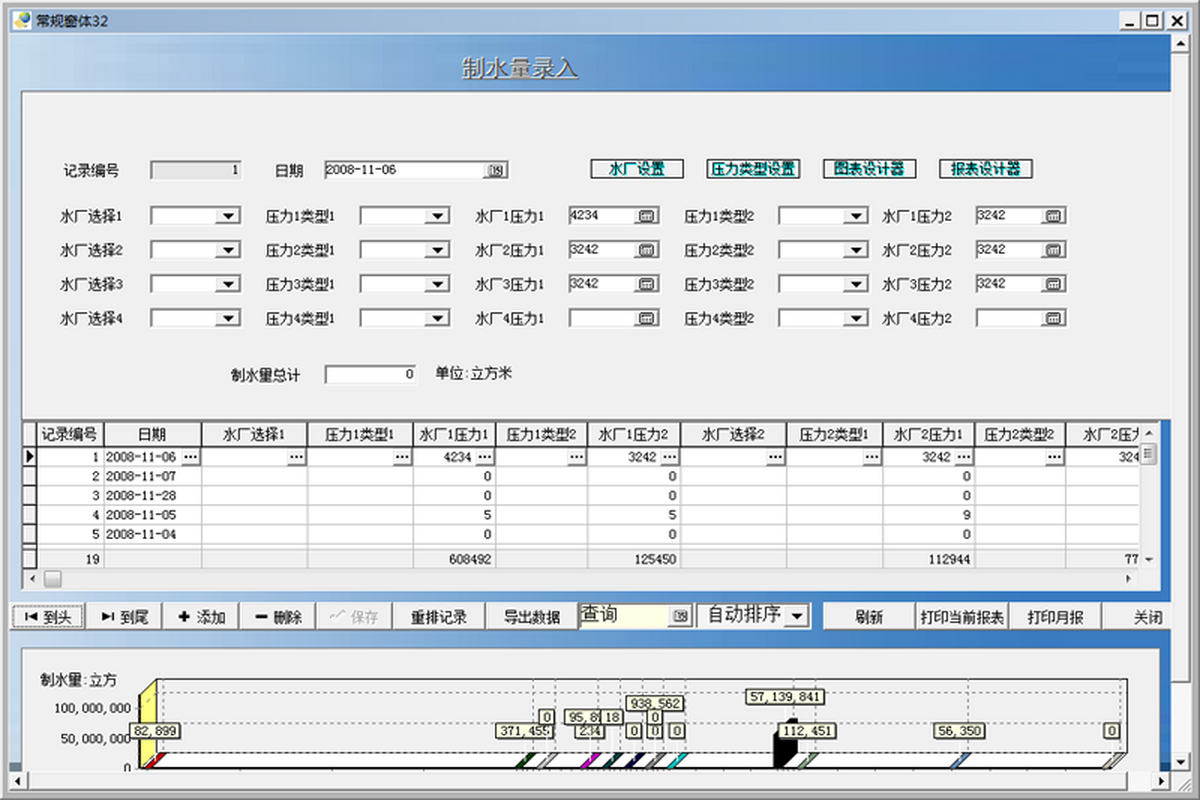
Task: Click the 导出数据 button
Action: pos(530,617)
